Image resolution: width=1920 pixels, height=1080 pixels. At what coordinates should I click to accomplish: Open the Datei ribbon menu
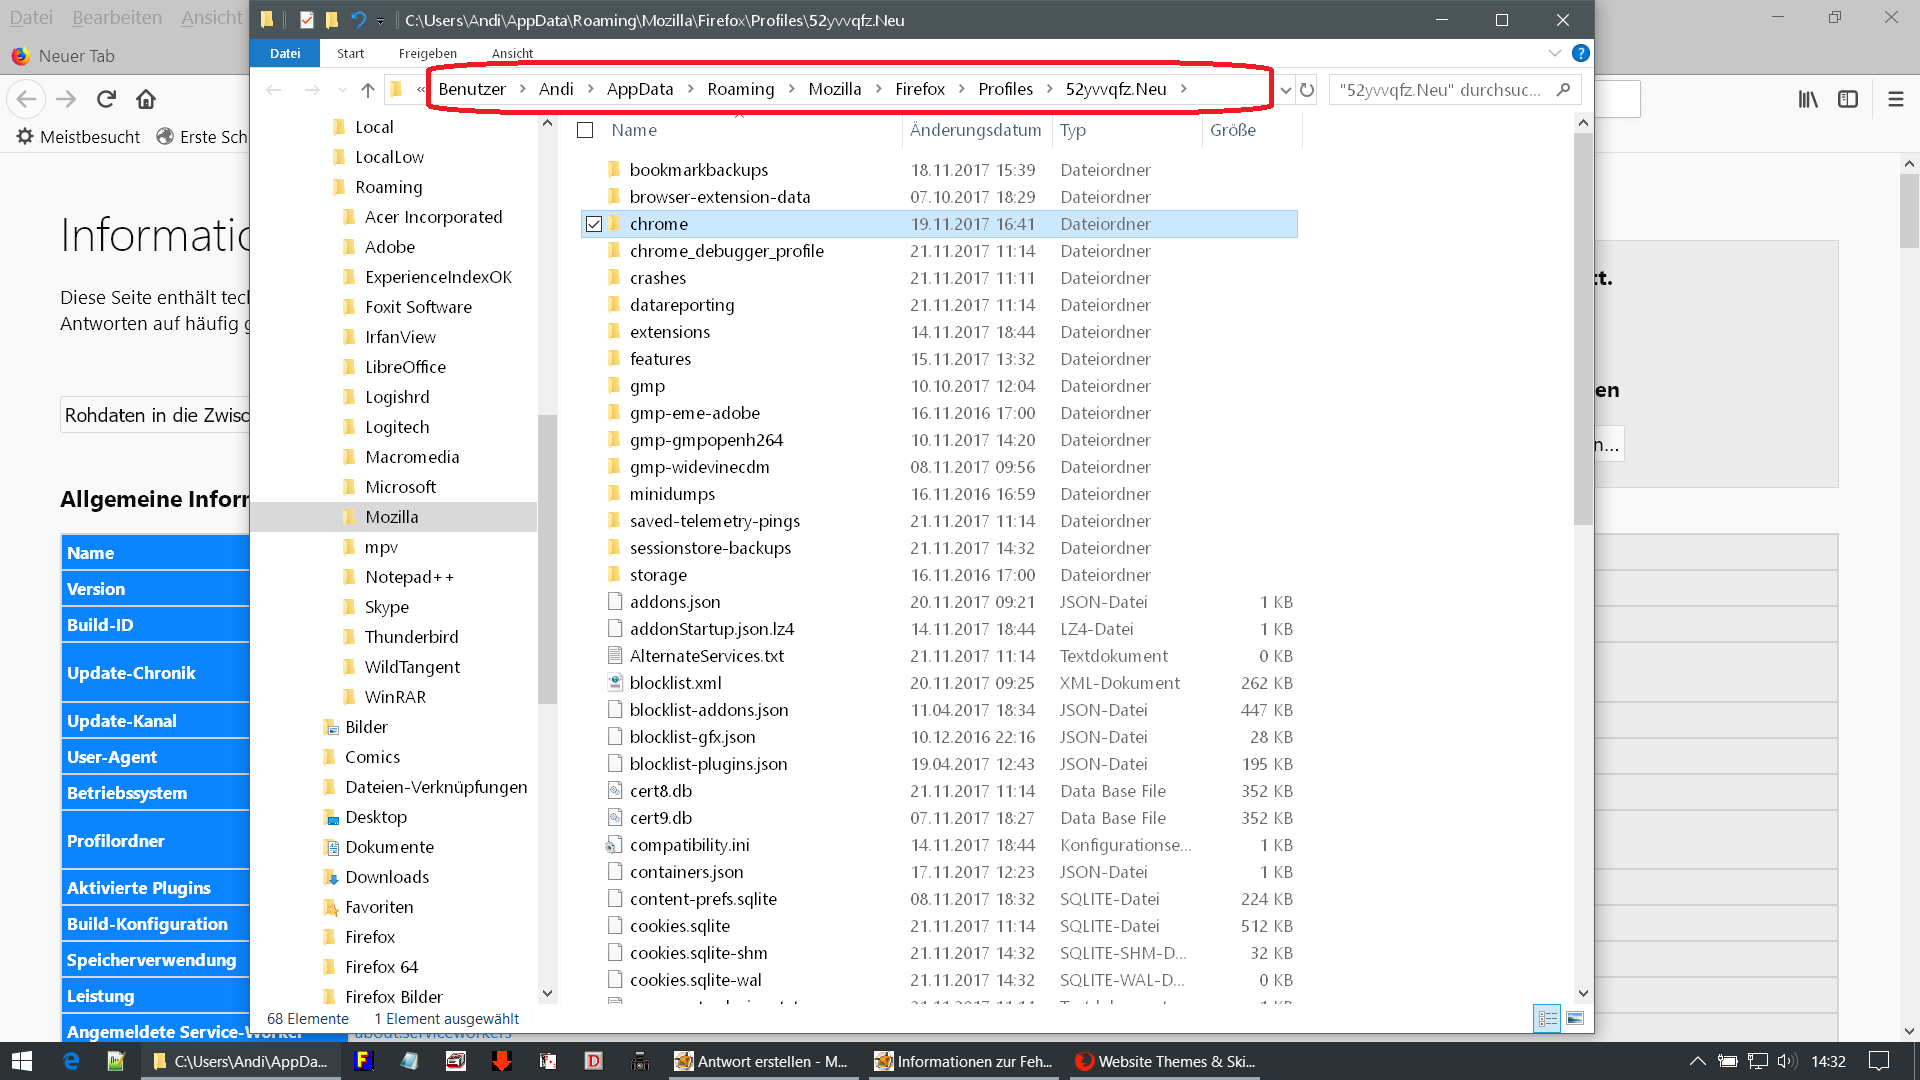[285, 53]
